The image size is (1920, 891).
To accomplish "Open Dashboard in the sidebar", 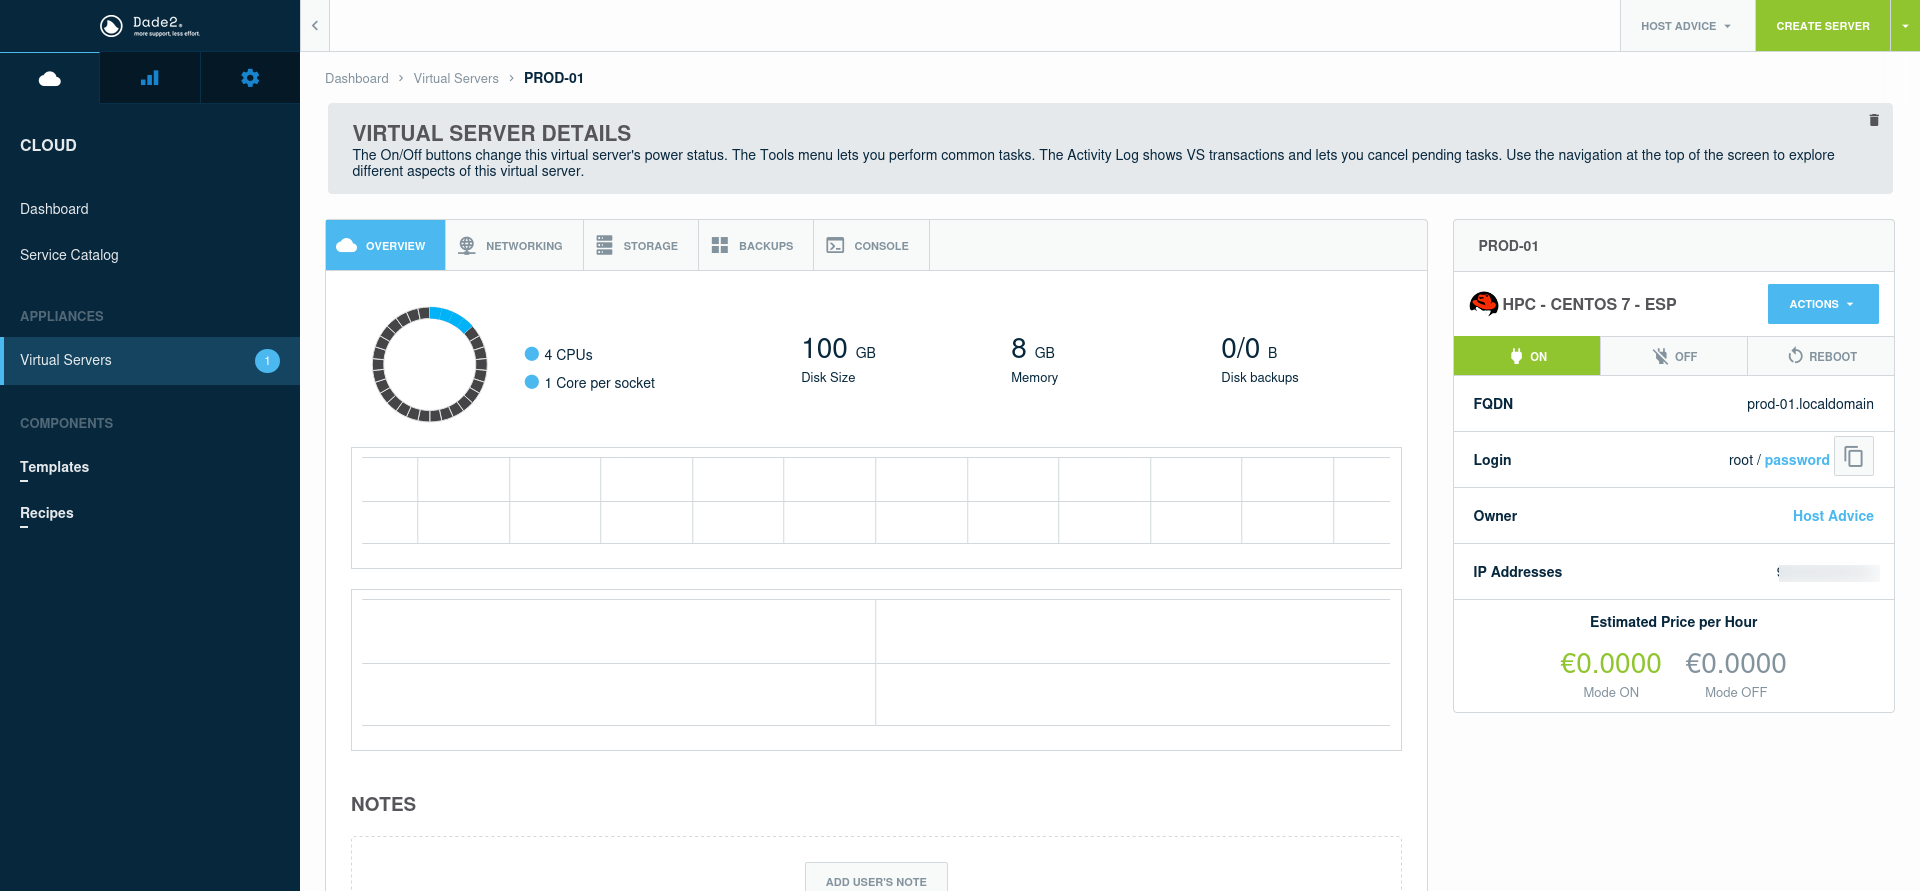I will [x=54, y=209].
